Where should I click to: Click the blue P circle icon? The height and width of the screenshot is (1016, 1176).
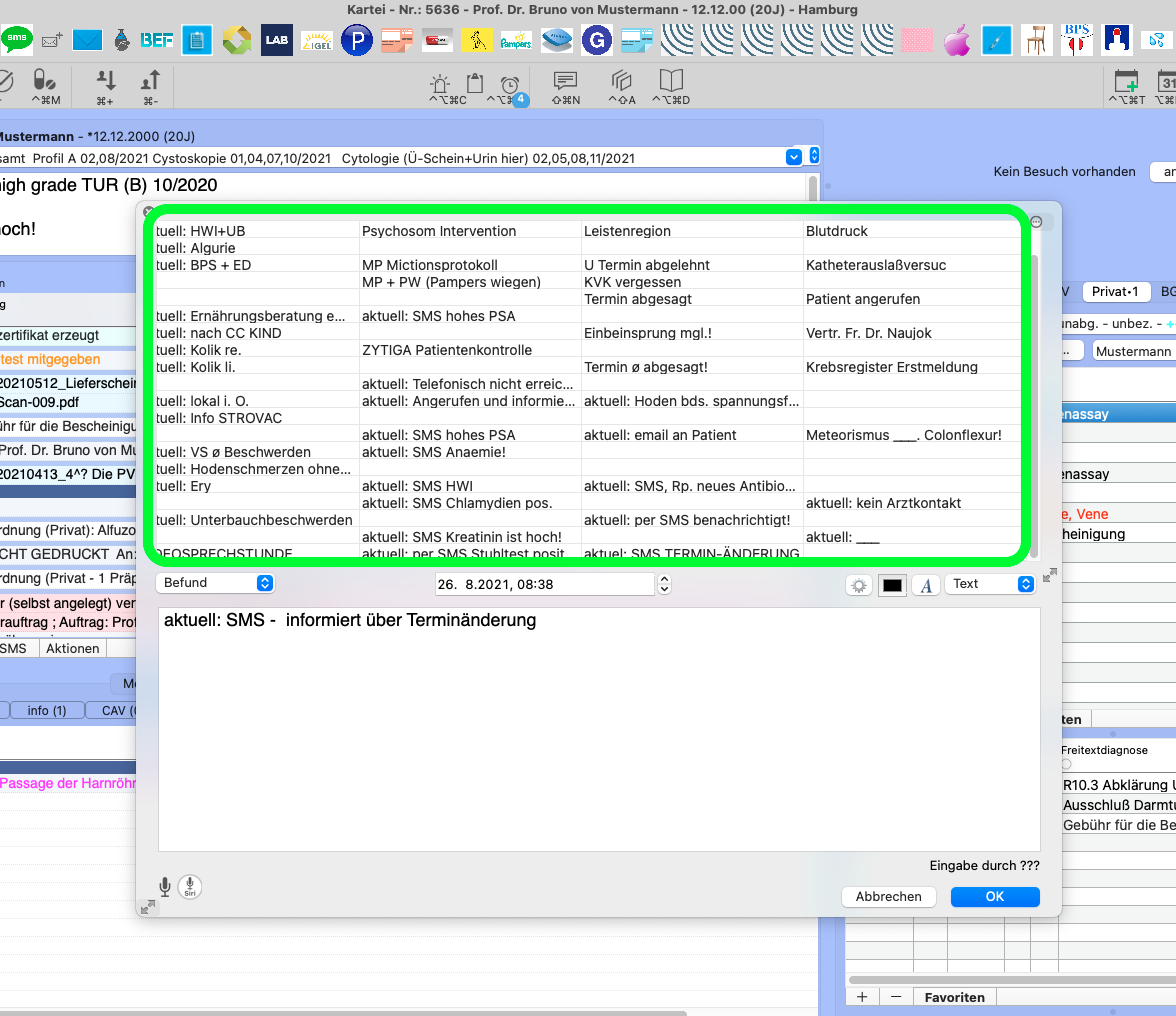point(357,40)
